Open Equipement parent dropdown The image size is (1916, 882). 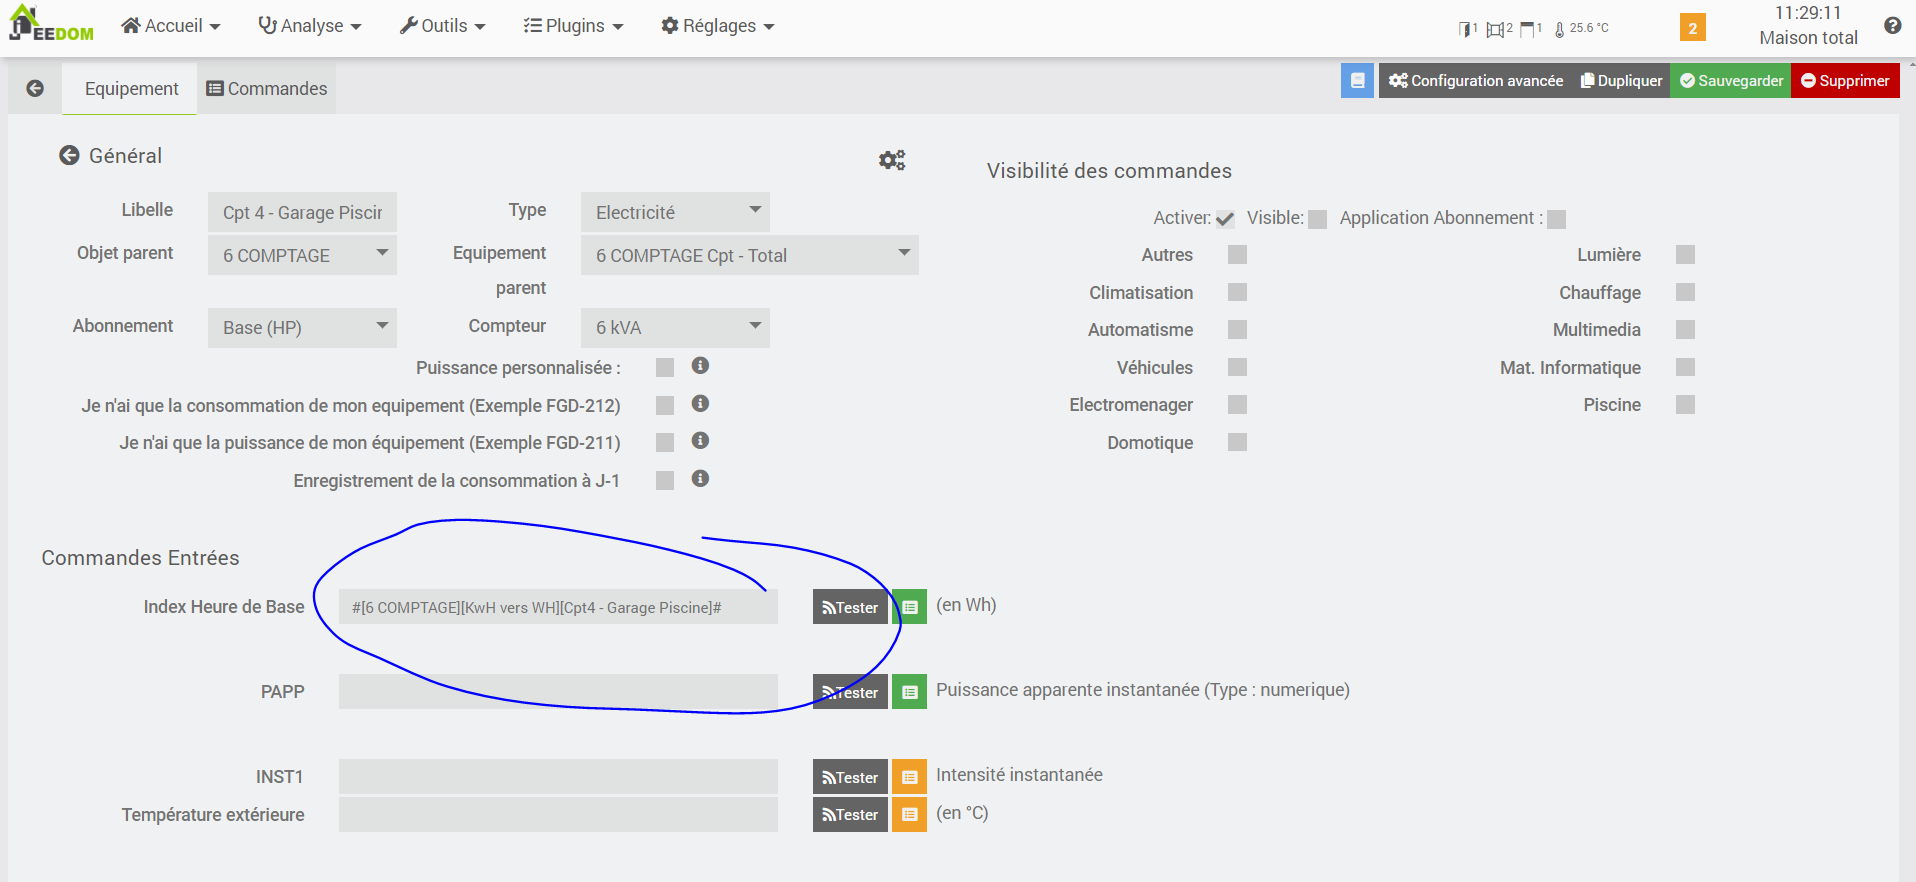[x=750, y=255]
